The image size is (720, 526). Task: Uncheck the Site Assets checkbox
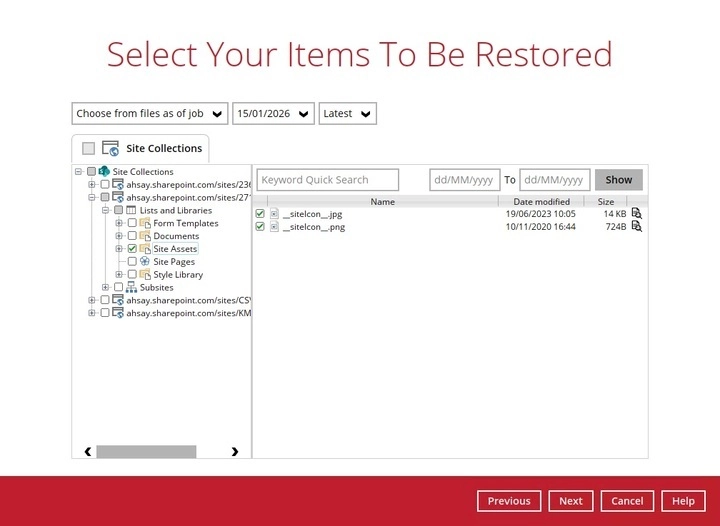tap(132, 249)
